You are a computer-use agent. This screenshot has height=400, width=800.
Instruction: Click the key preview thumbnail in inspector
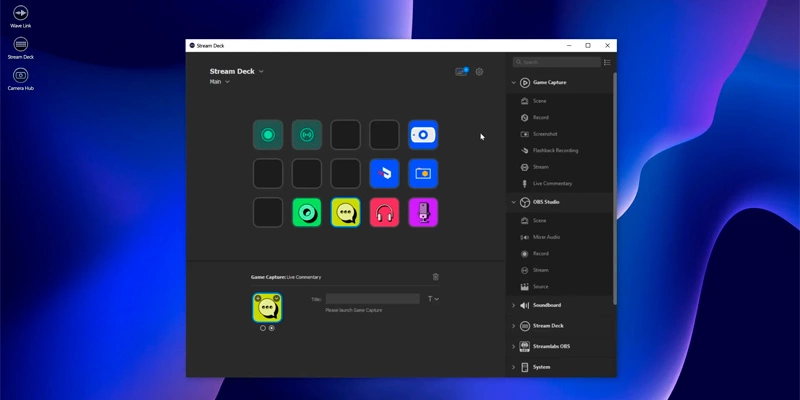point(267,308)
